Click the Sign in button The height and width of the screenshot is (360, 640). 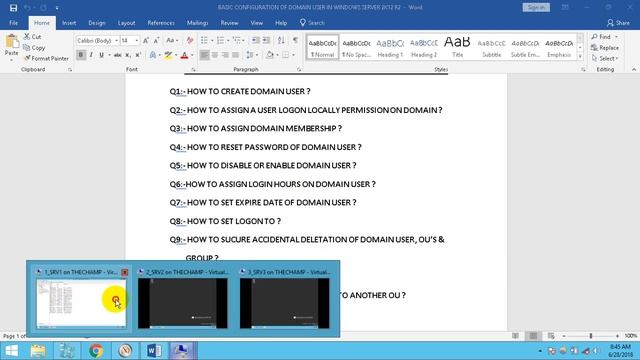coord(536,7)
